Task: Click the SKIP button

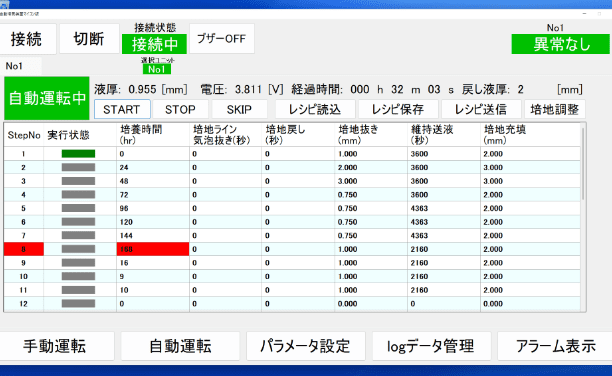Action: (x=239, y=109)
